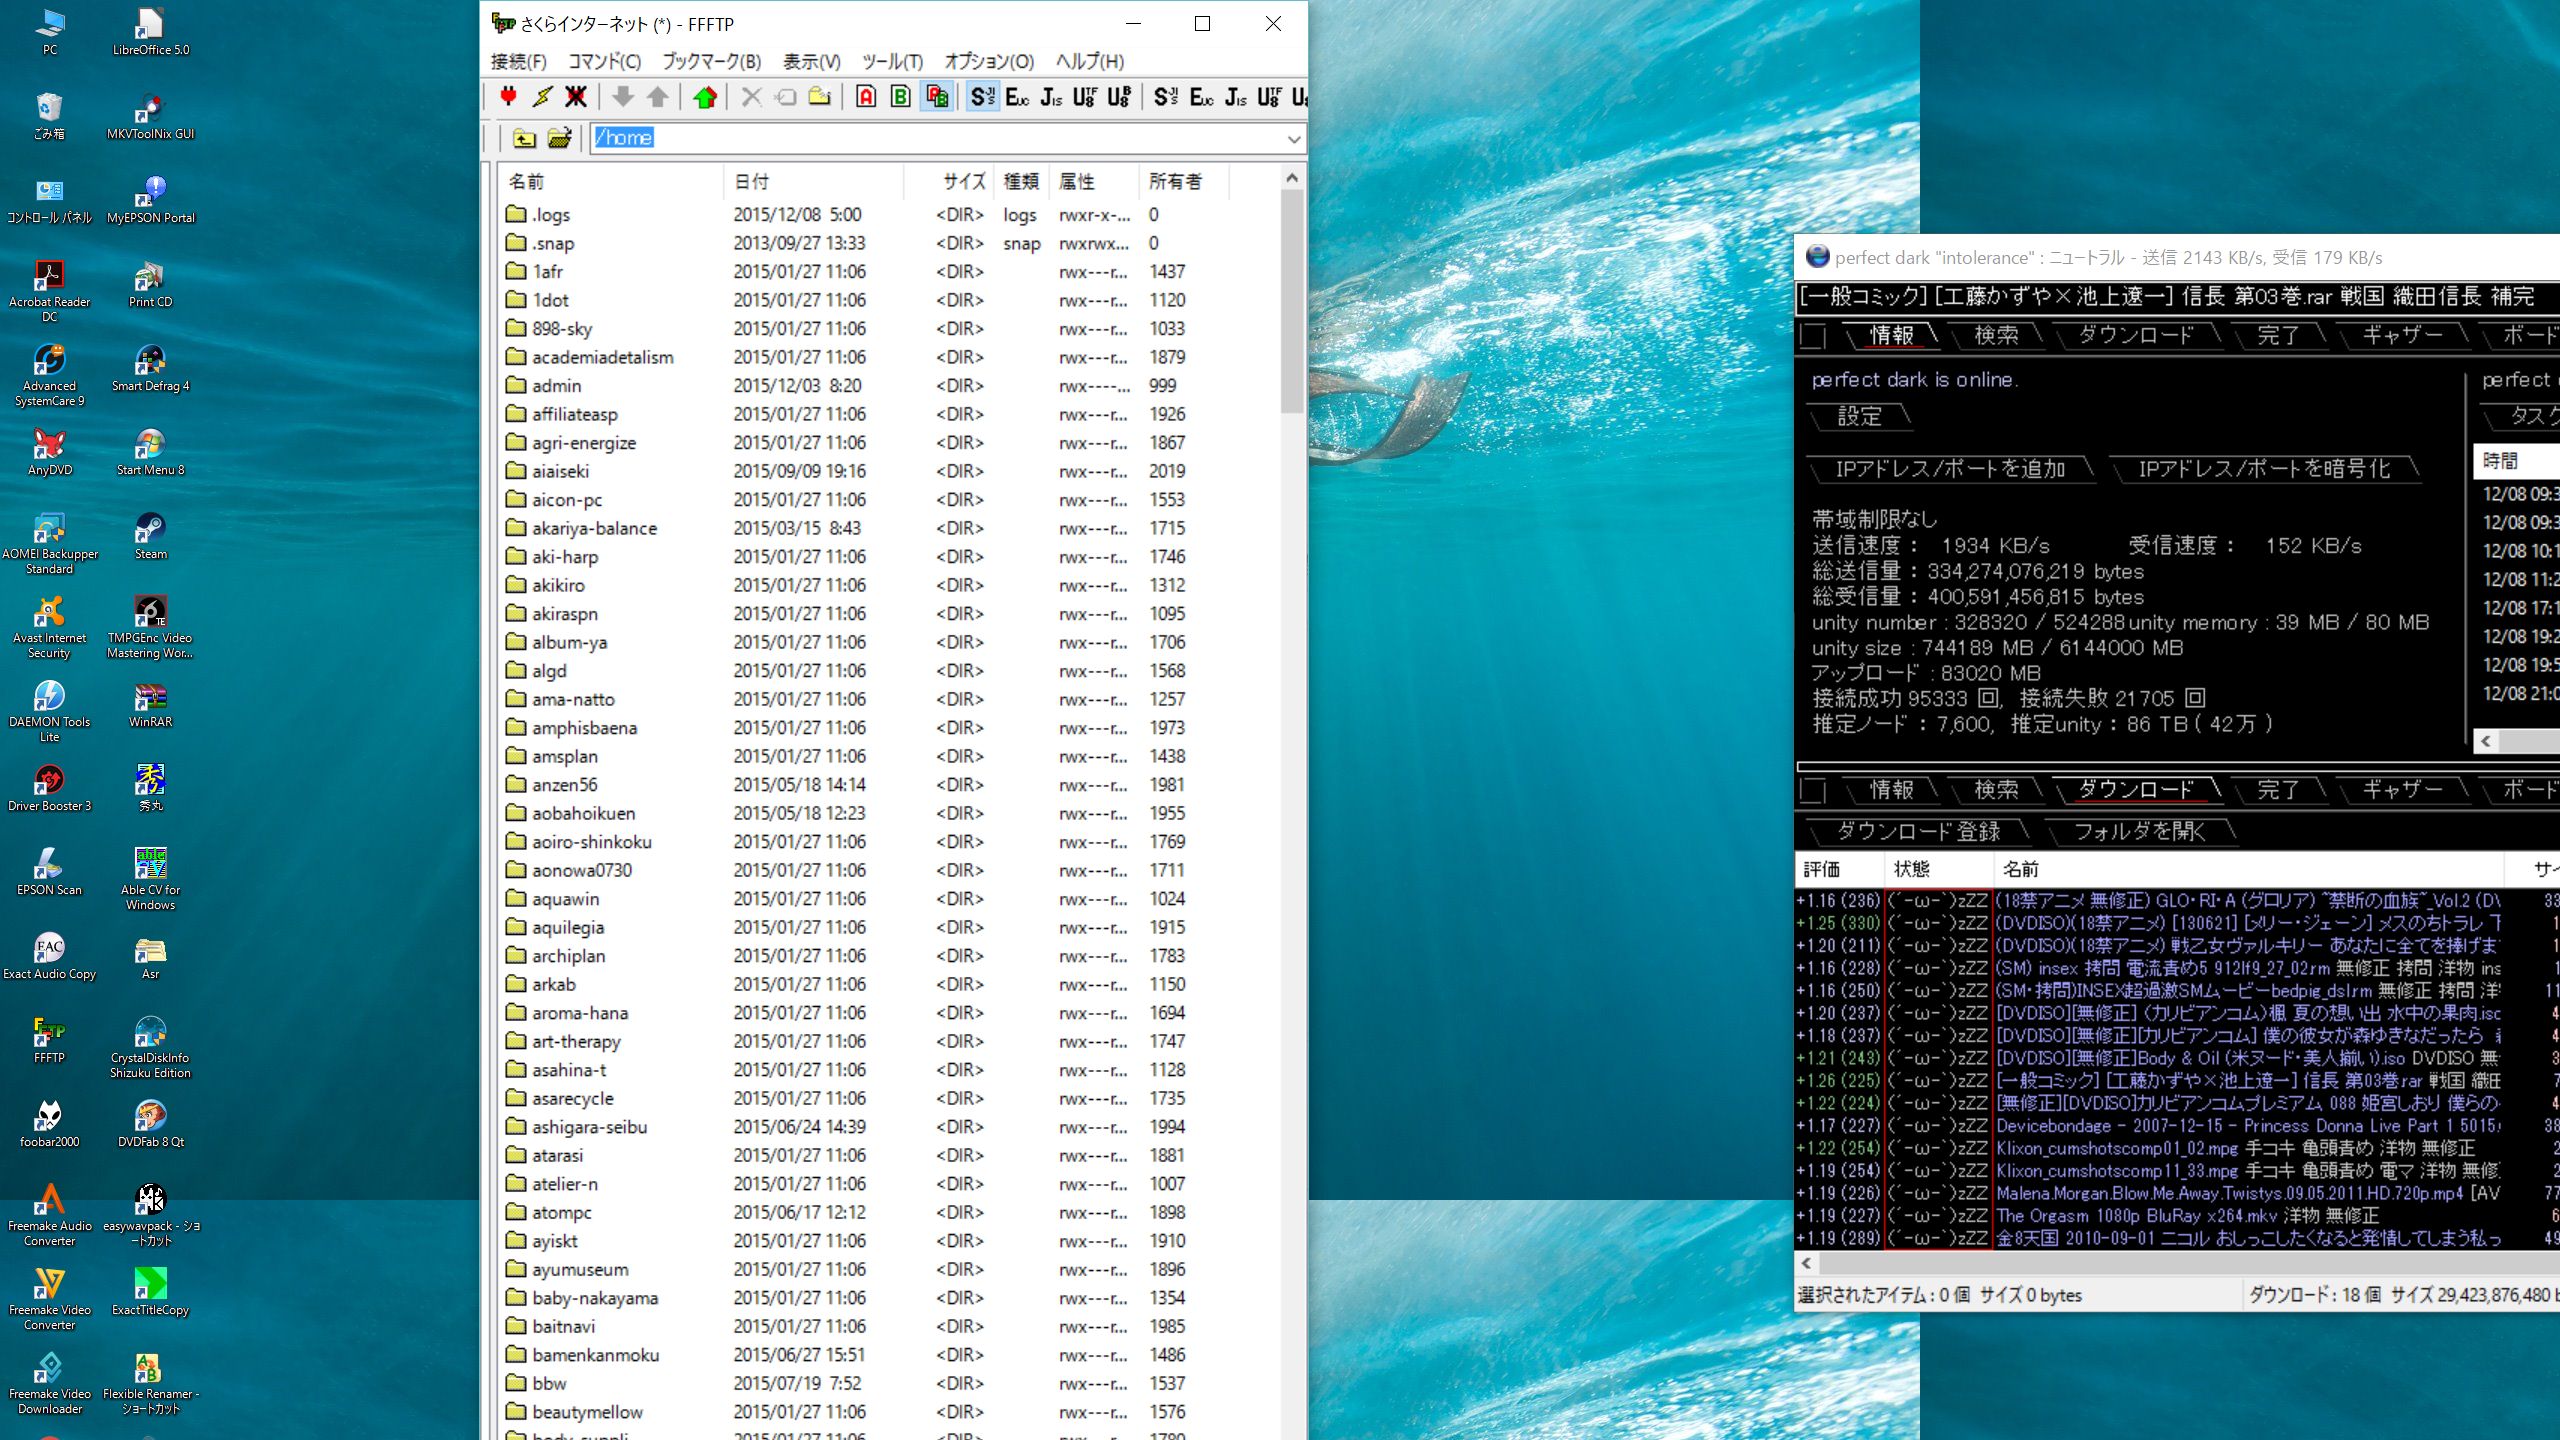Click the Connect plug icon in FFFTP toolbar
Screen dimensions: 2560x1440
pyautogui.click(x=508, y=97)
